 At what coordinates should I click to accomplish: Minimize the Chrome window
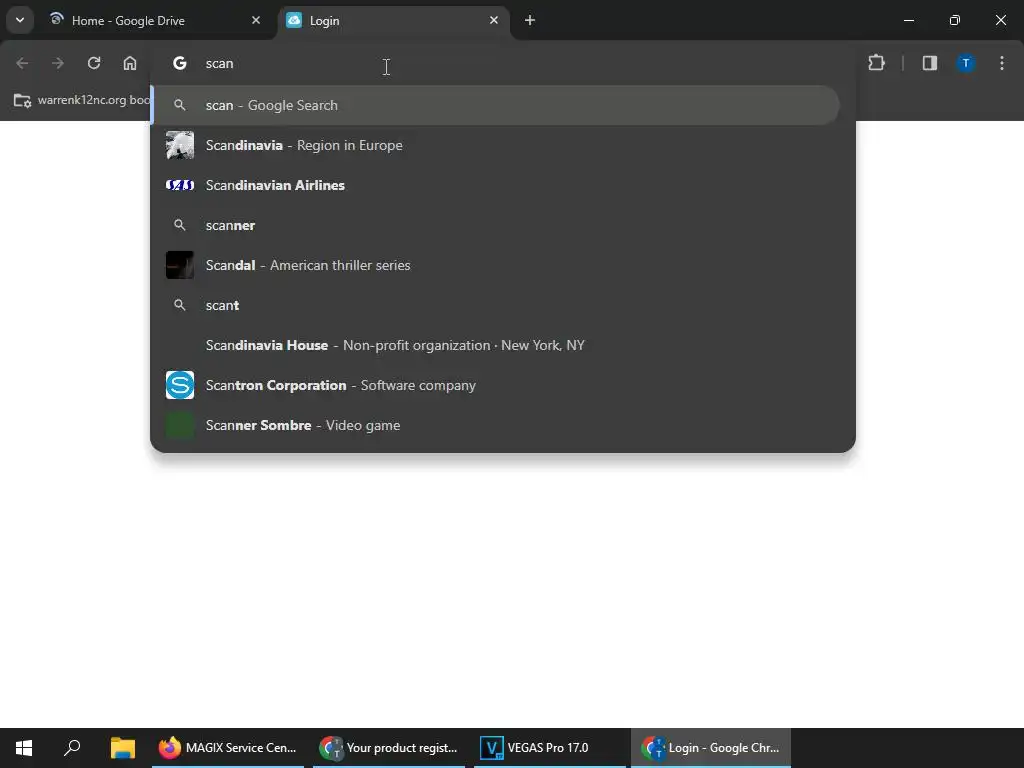coord(908,20)
